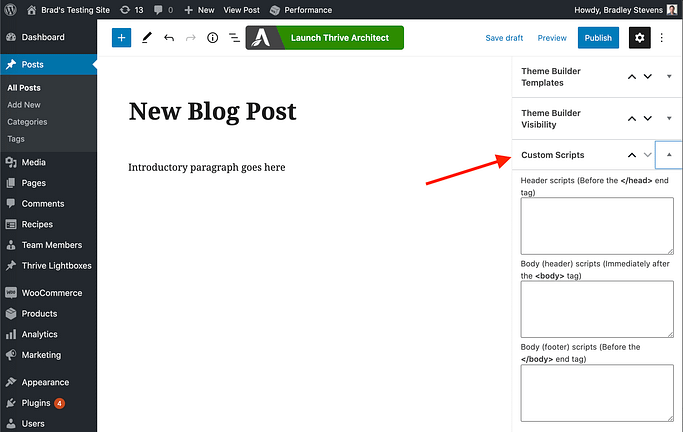Image resolution: width=683 pixels, height=432 pixels.
Task: Toggle the settings gear sidebar button
Action: click(x=639, y=38)
